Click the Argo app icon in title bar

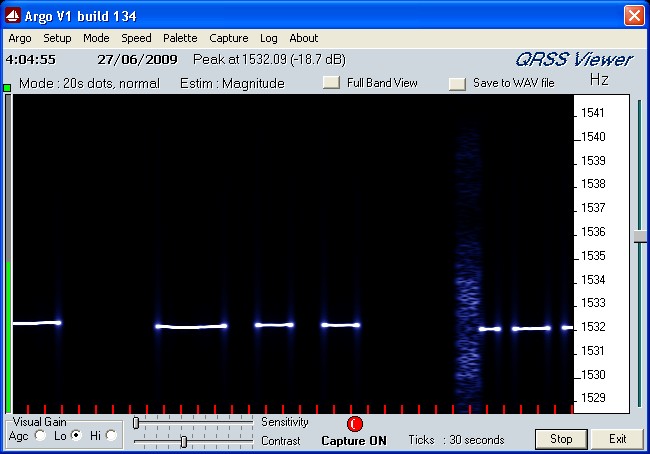[x=14, y=16]
